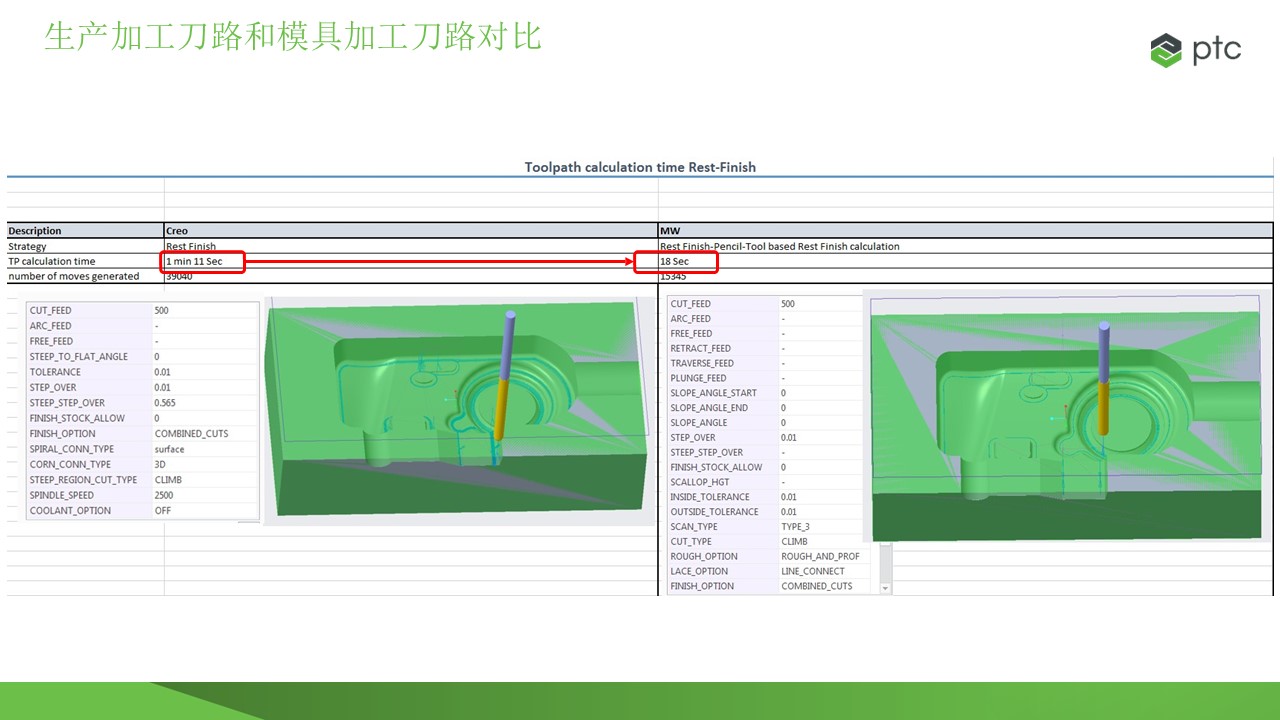The image size is (1280, 720).
Task: Click the OUTSIDE_TOLERANCE parameter label
Action: click(x=714, y=512)
